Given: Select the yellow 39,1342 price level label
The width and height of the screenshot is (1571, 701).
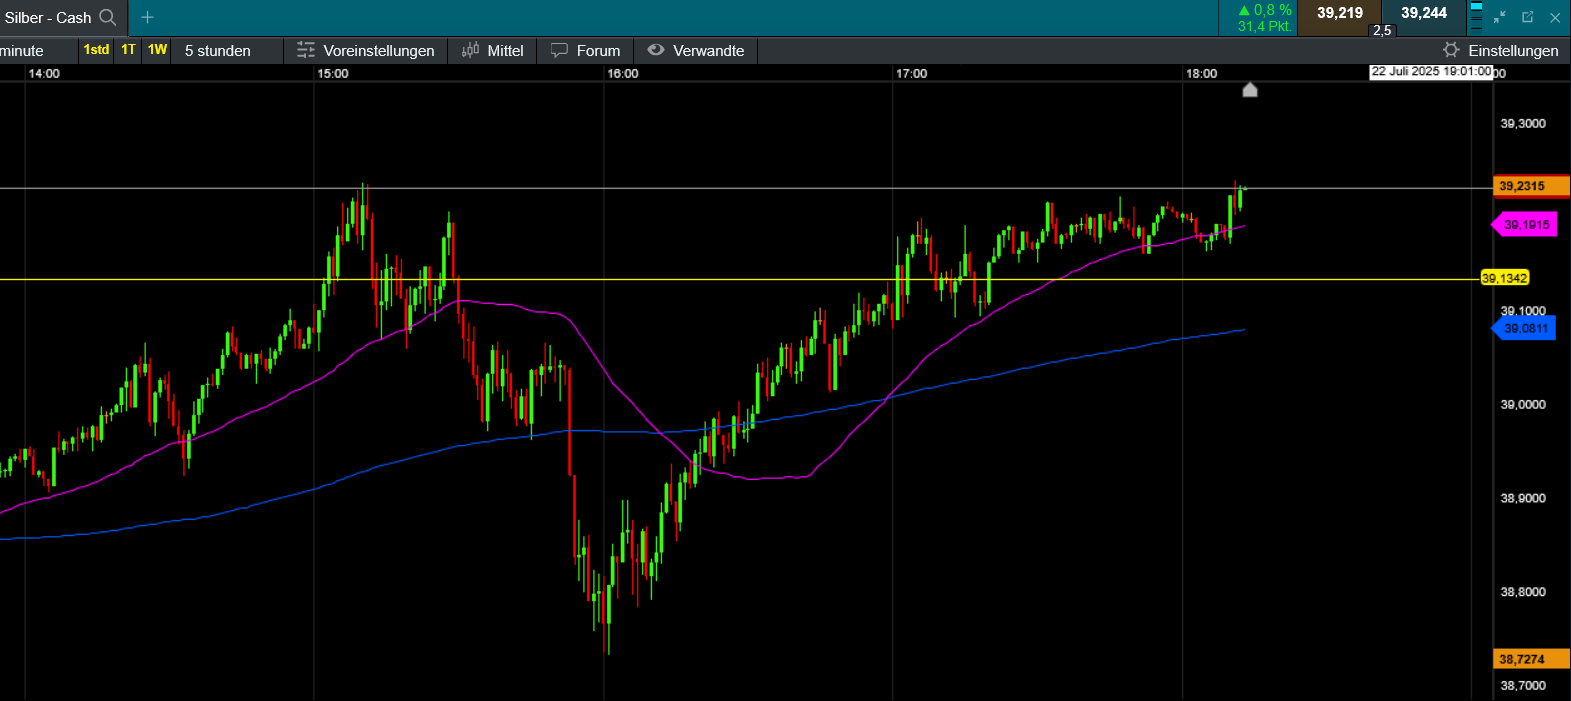Looking at the screenshot, I should tap(1504, 278).
